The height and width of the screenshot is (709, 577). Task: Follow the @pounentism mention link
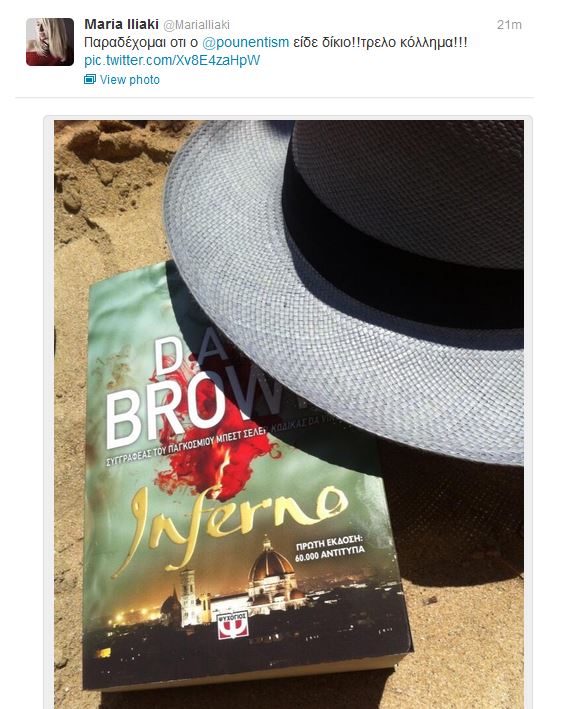click(246, 43)
